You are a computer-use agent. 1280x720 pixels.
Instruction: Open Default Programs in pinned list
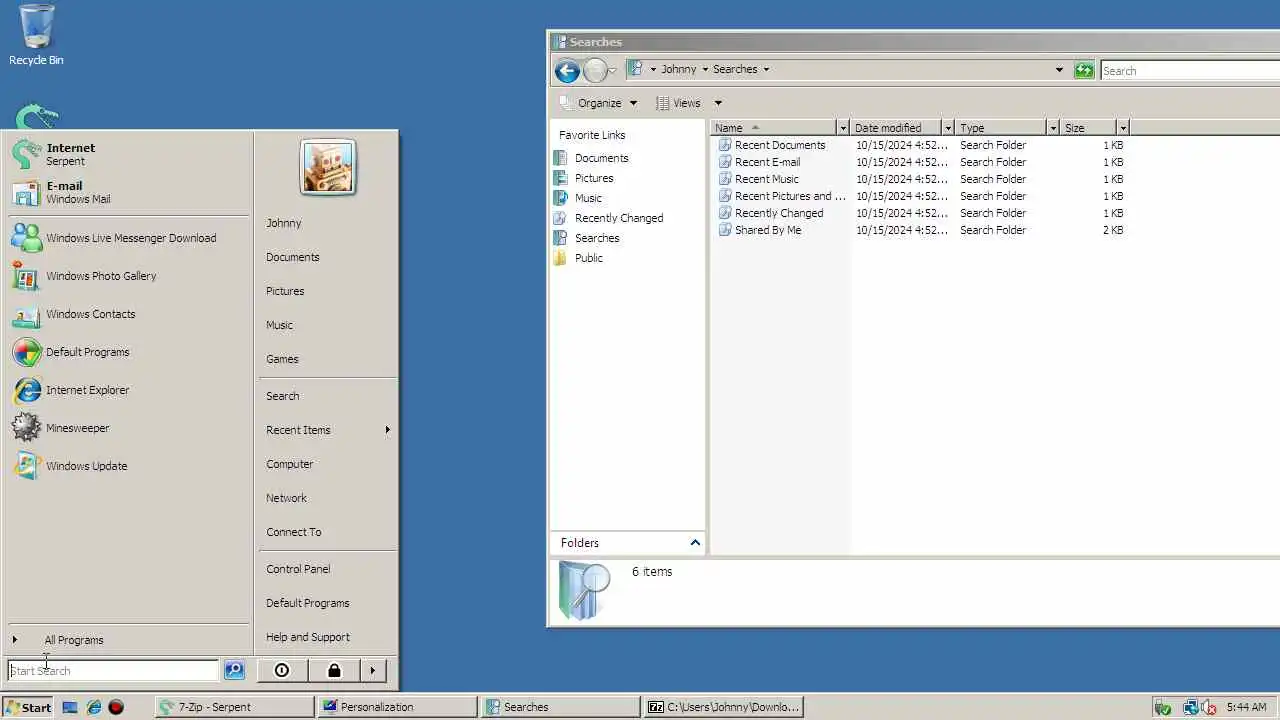128,352
